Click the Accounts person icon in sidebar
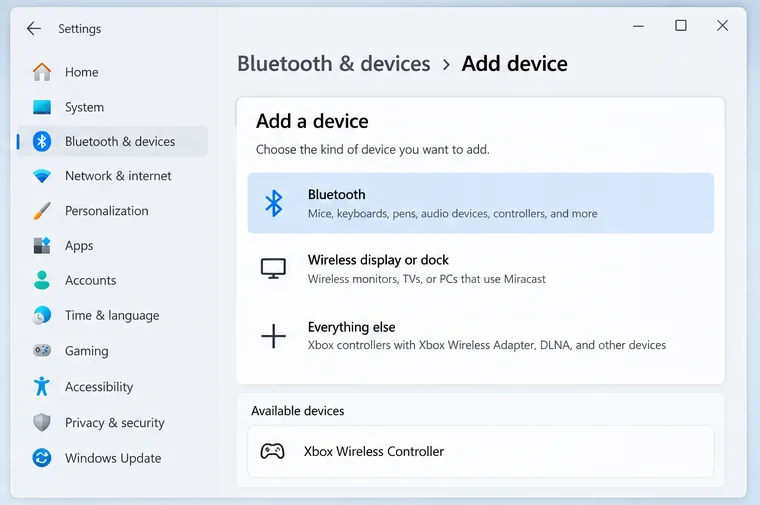 [x=42, y=280]
